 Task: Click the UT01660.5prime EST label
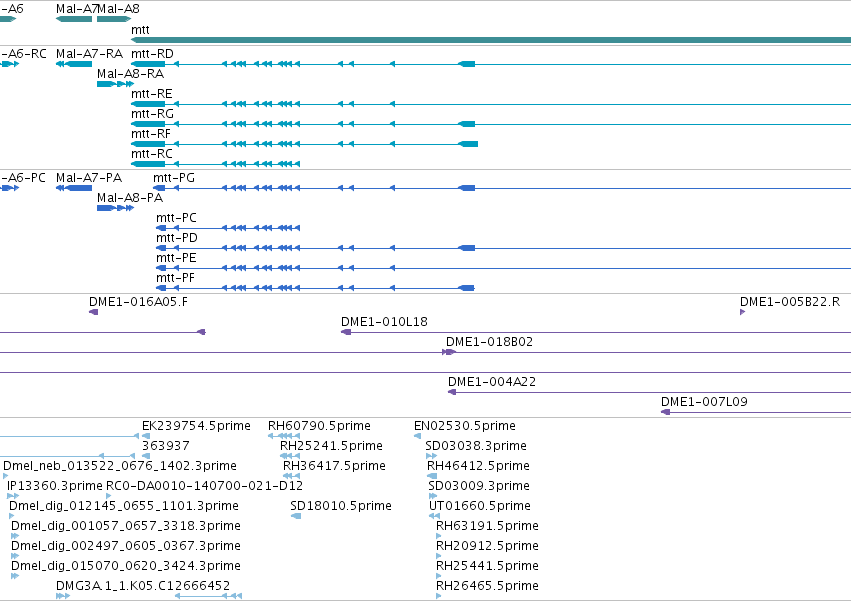pyautogui.click(x=480, y=507)
